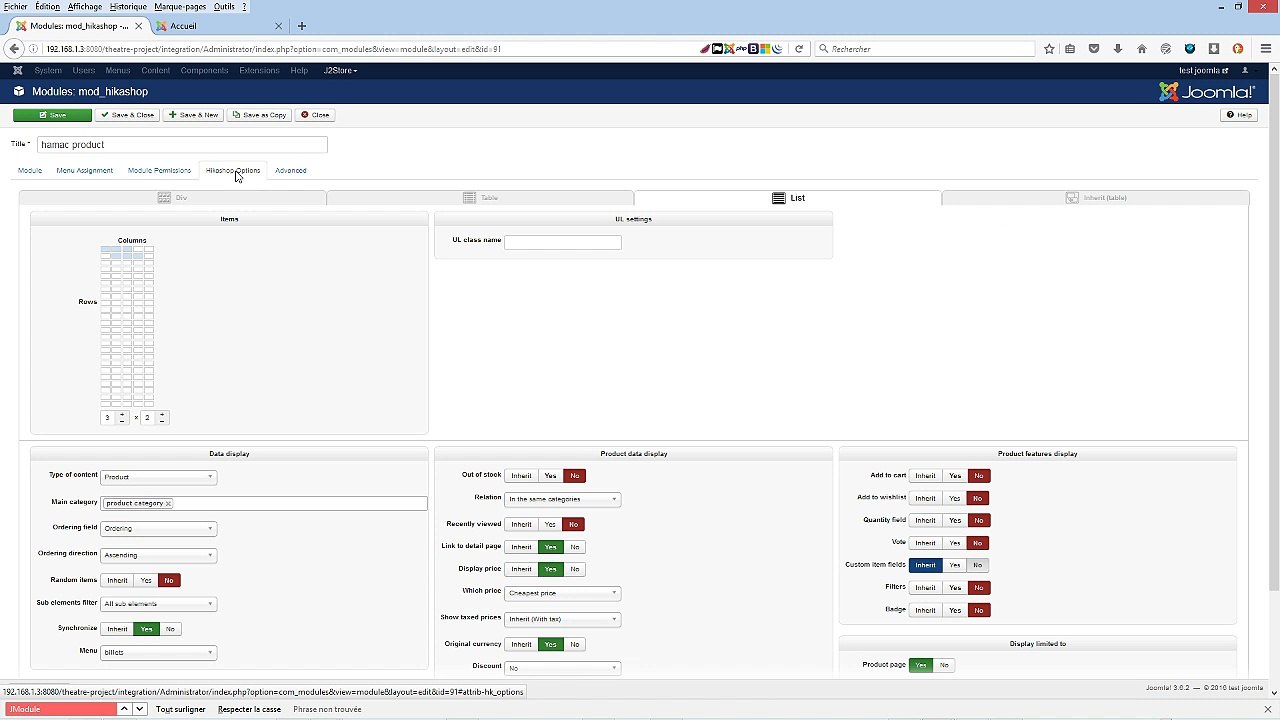Set Add to cart to Yes

click(955, 476)
